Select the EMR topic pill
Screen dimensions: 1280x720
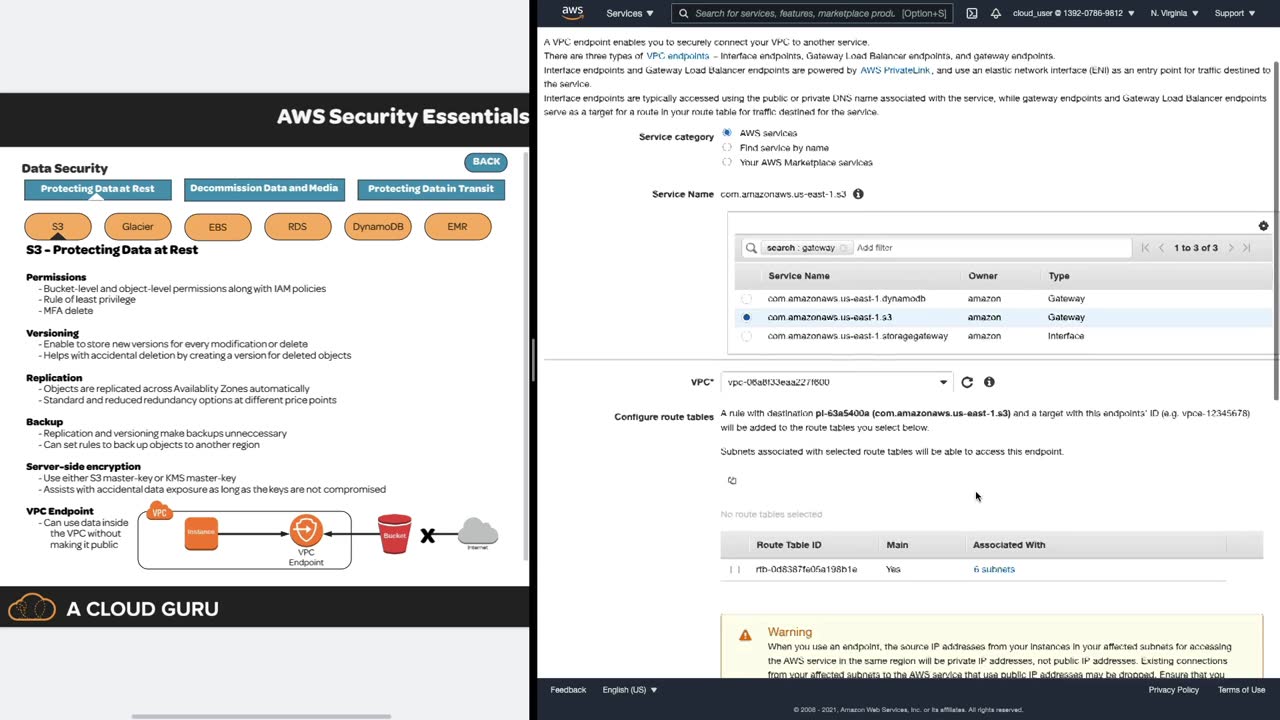(457, 227)
